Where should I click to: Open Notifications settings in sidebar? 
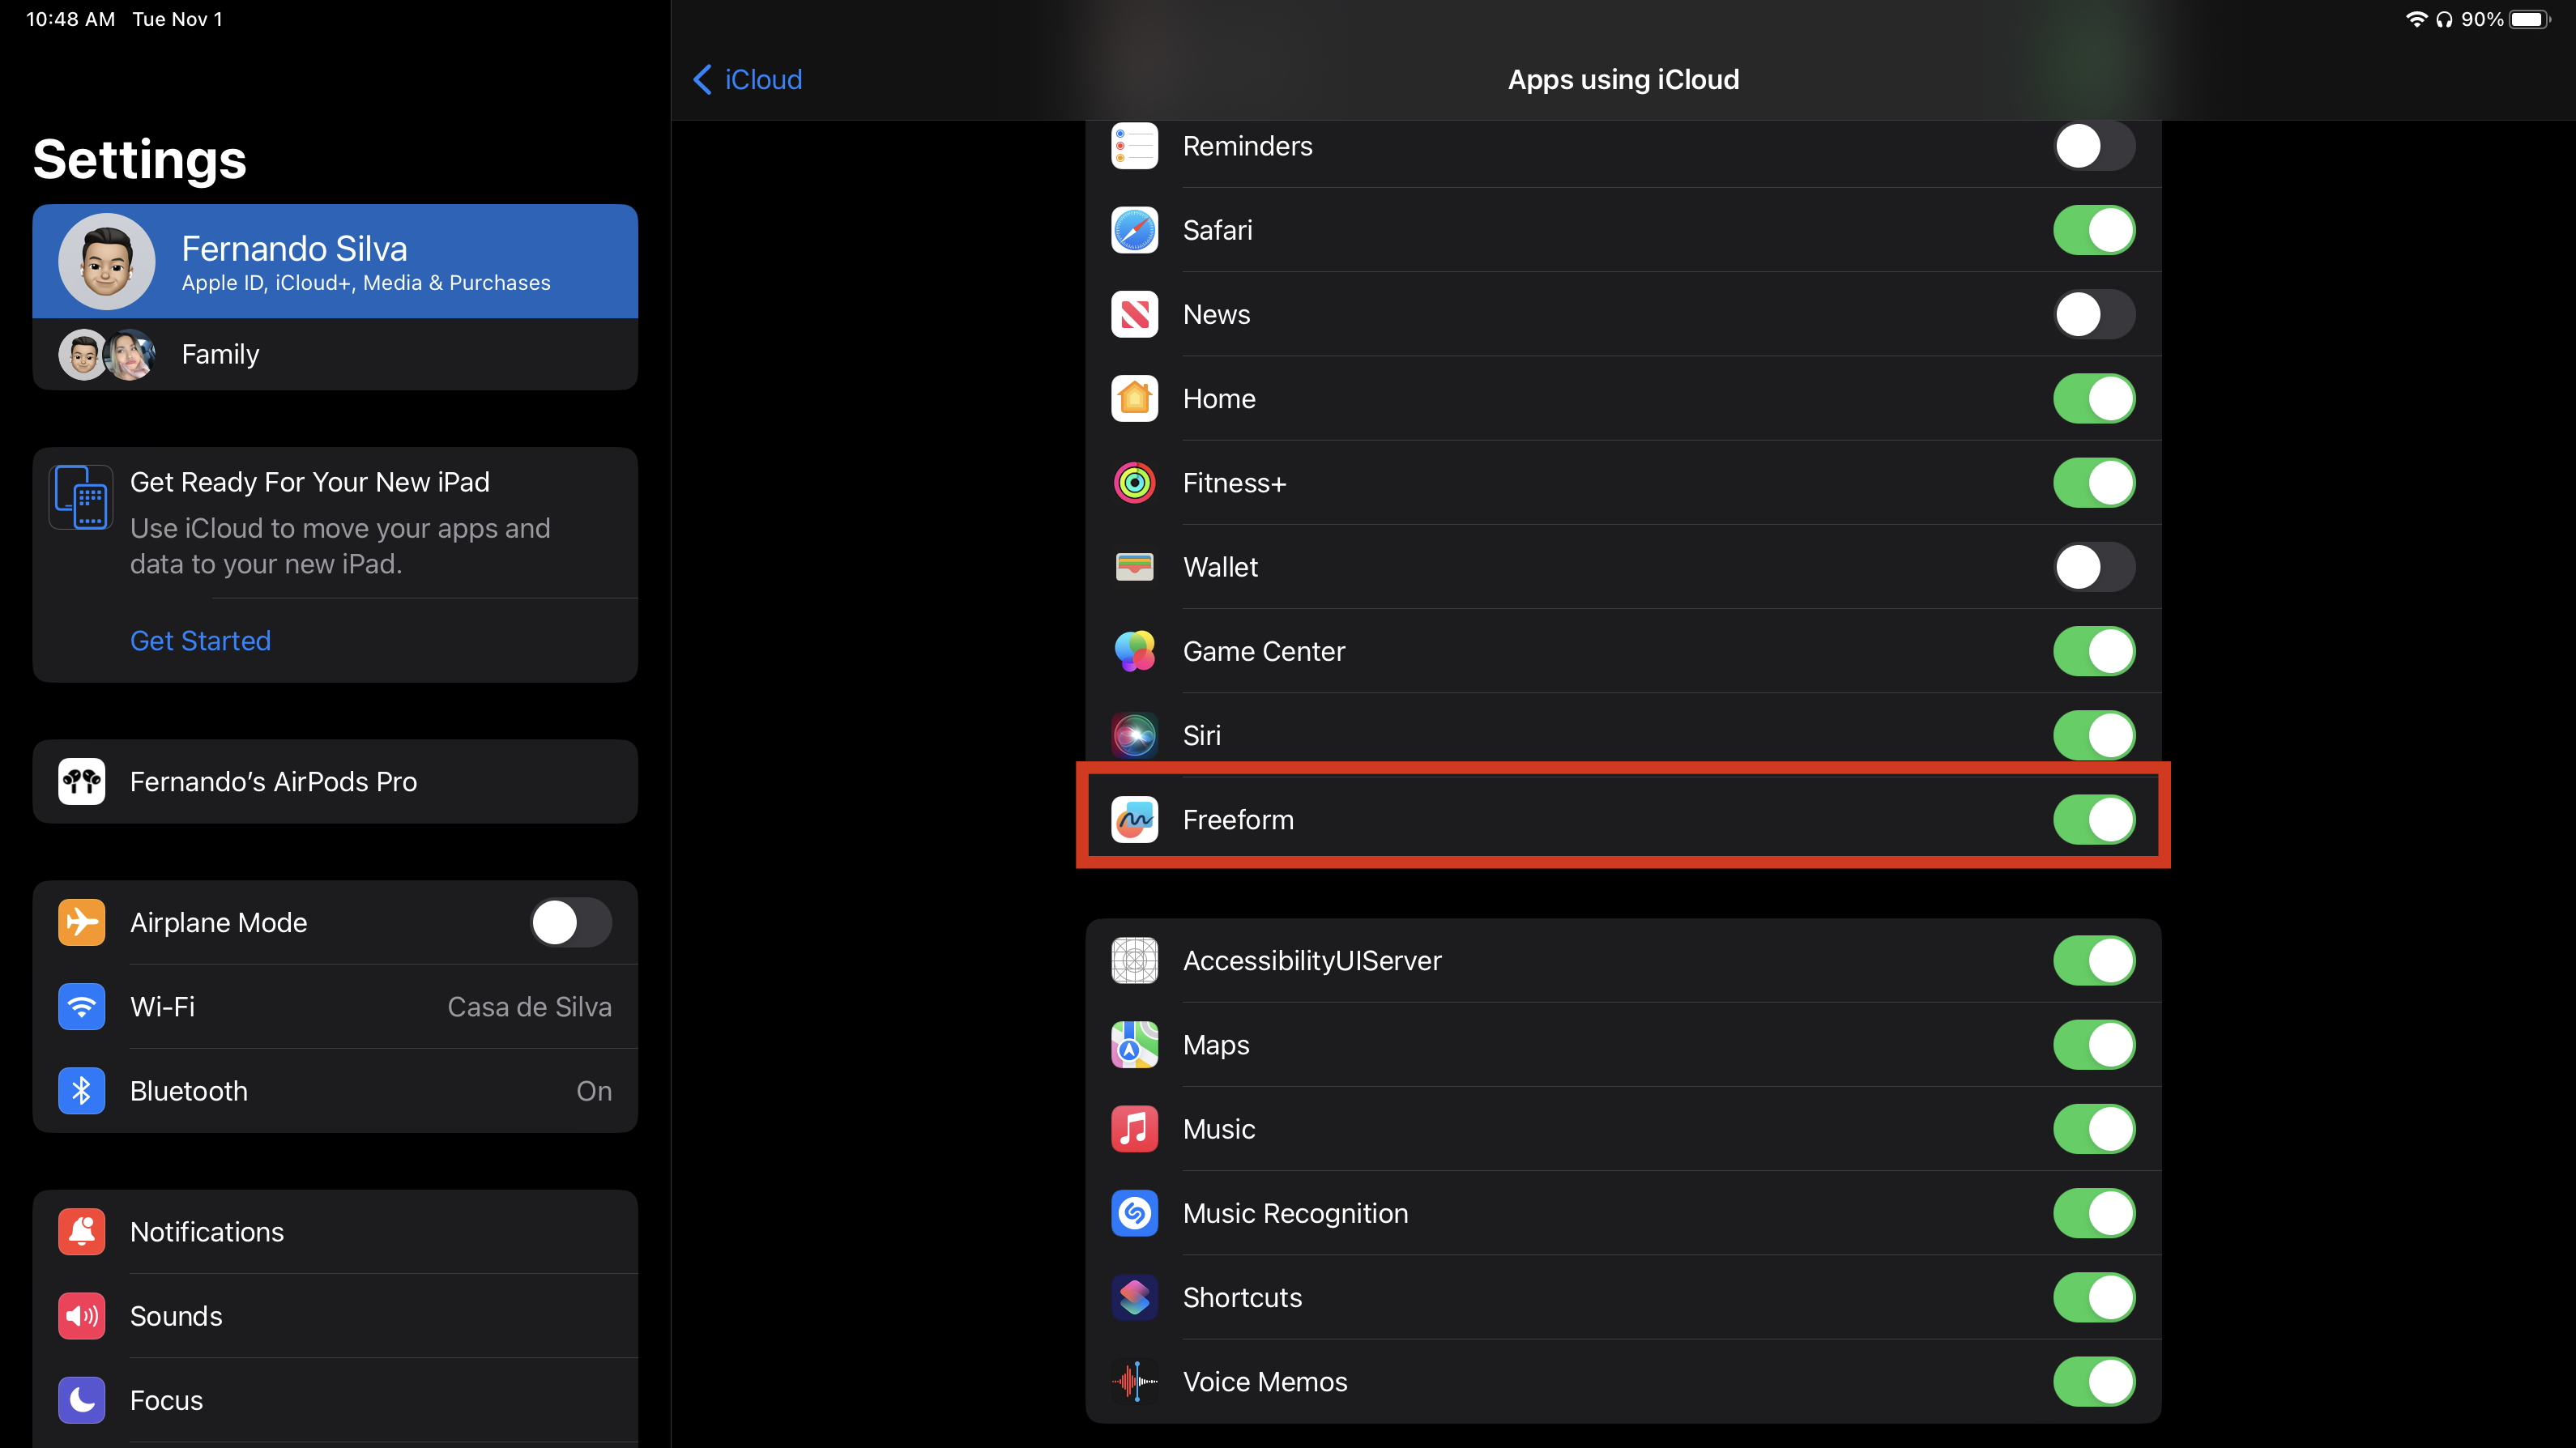[x=335, y=1231]
